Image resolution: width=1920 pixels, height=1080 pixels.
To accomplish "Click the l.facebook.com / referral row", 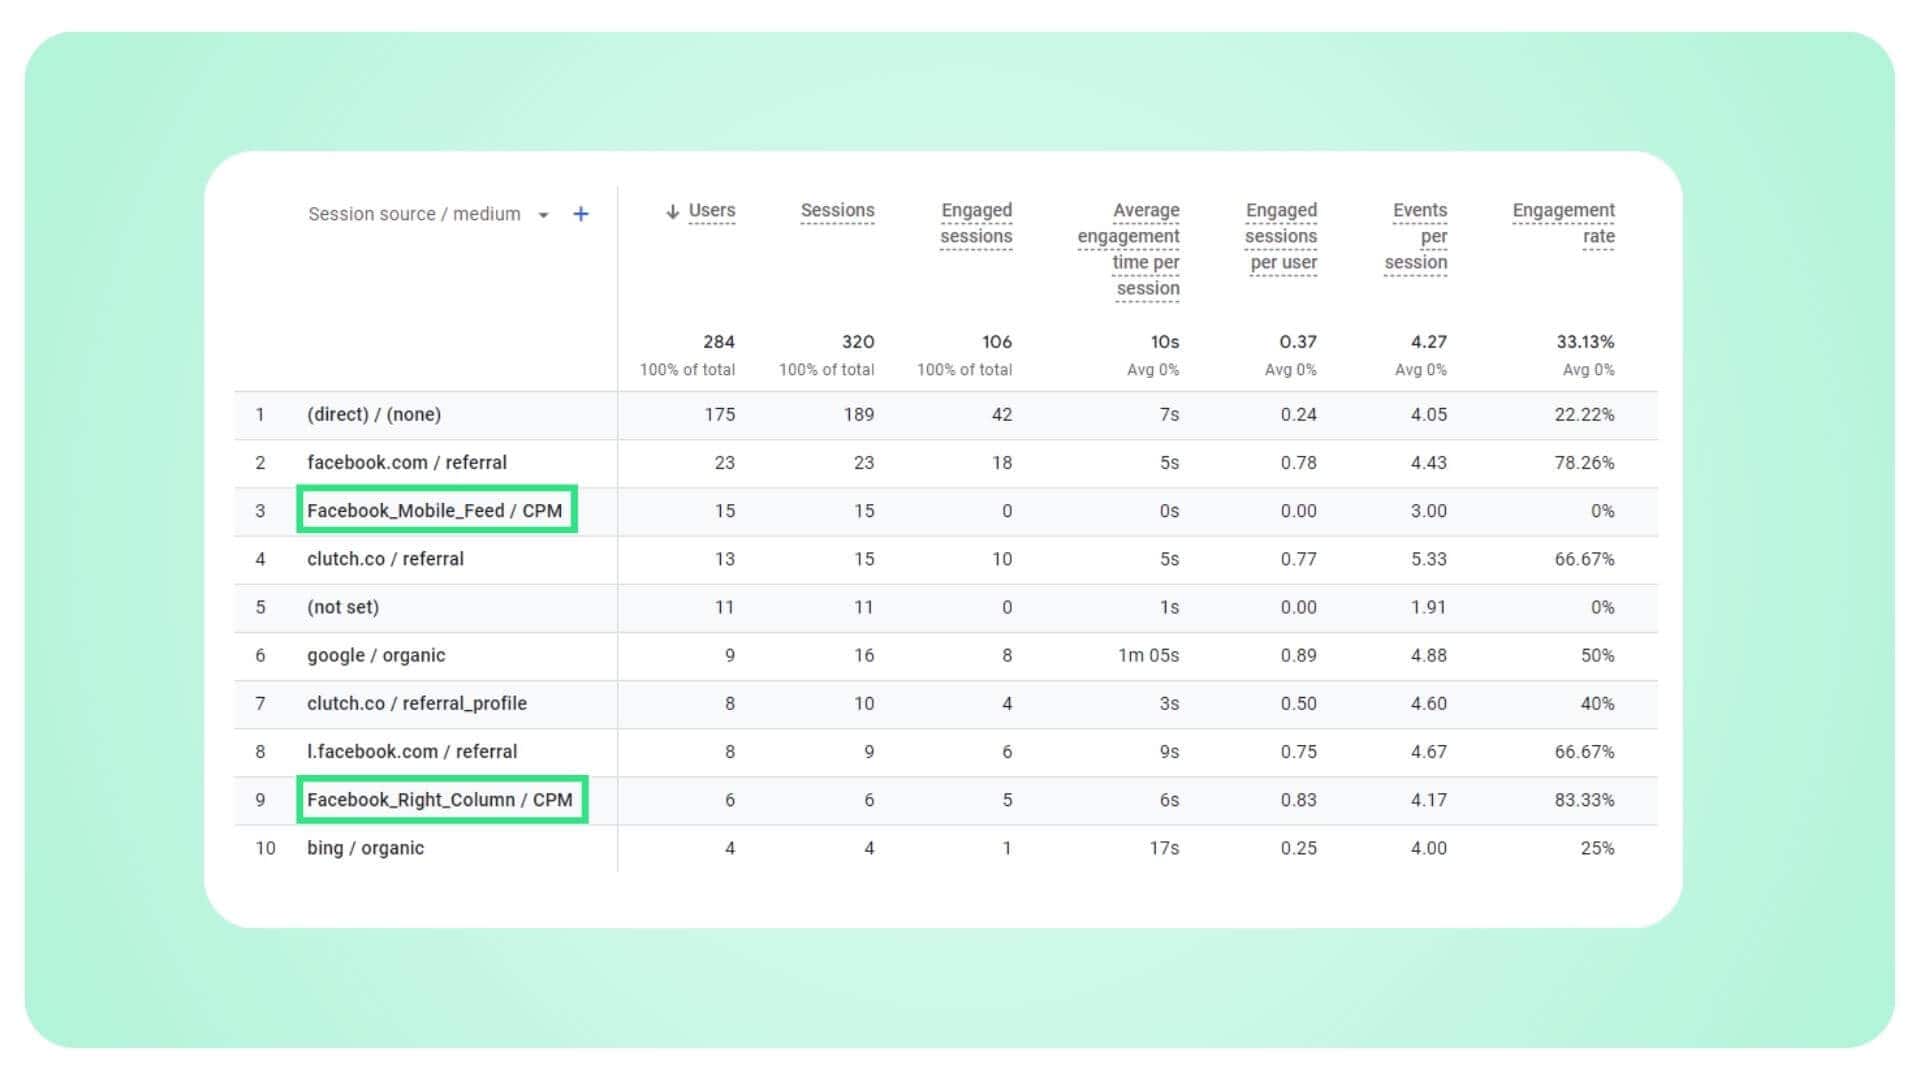I will tap(413, 751).
